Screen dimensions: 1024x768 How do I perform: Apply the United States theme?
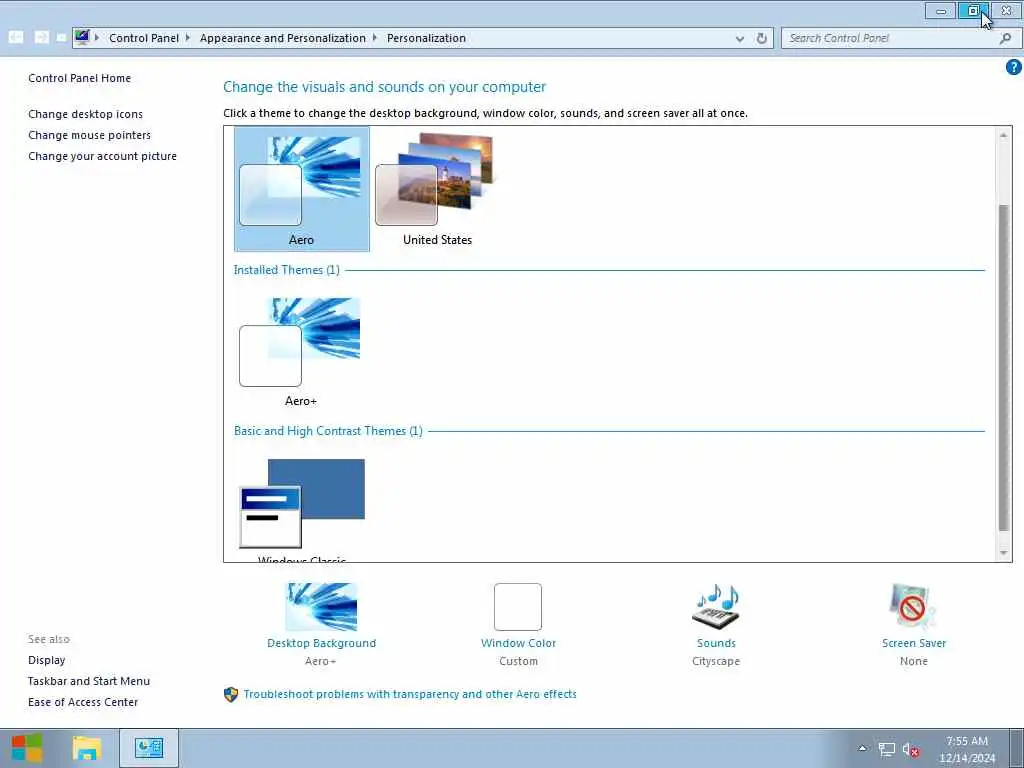point(437,189)
